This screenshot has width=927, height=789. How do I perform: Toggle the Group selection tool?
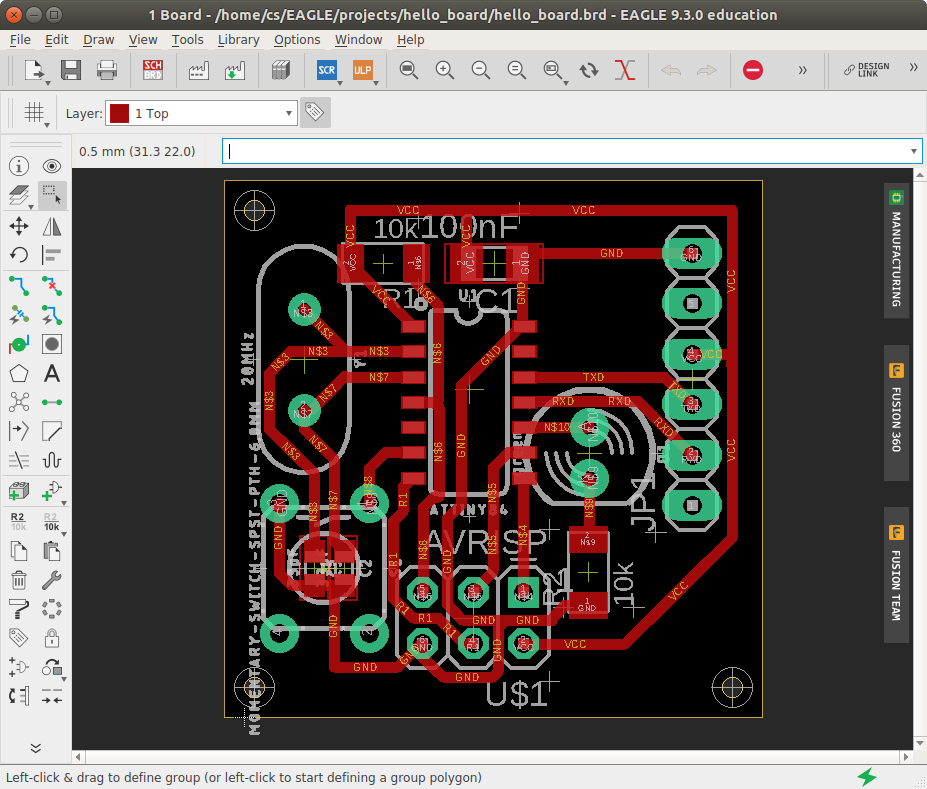tap(52, 196)
